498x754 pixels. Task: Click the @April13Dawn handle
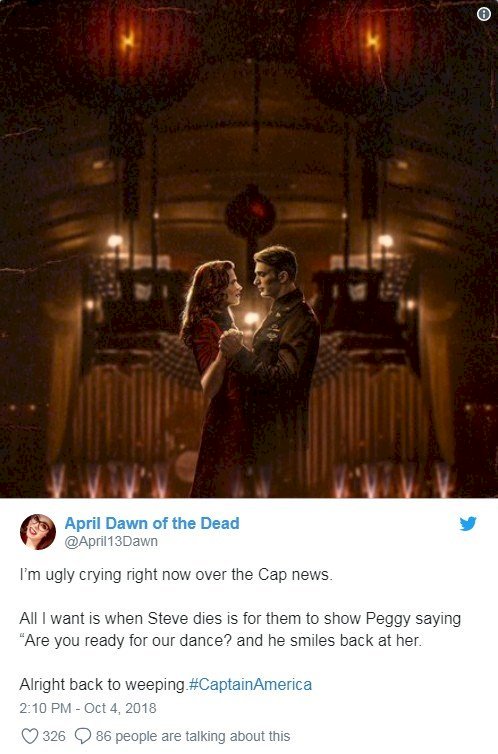tap(111, 541)
